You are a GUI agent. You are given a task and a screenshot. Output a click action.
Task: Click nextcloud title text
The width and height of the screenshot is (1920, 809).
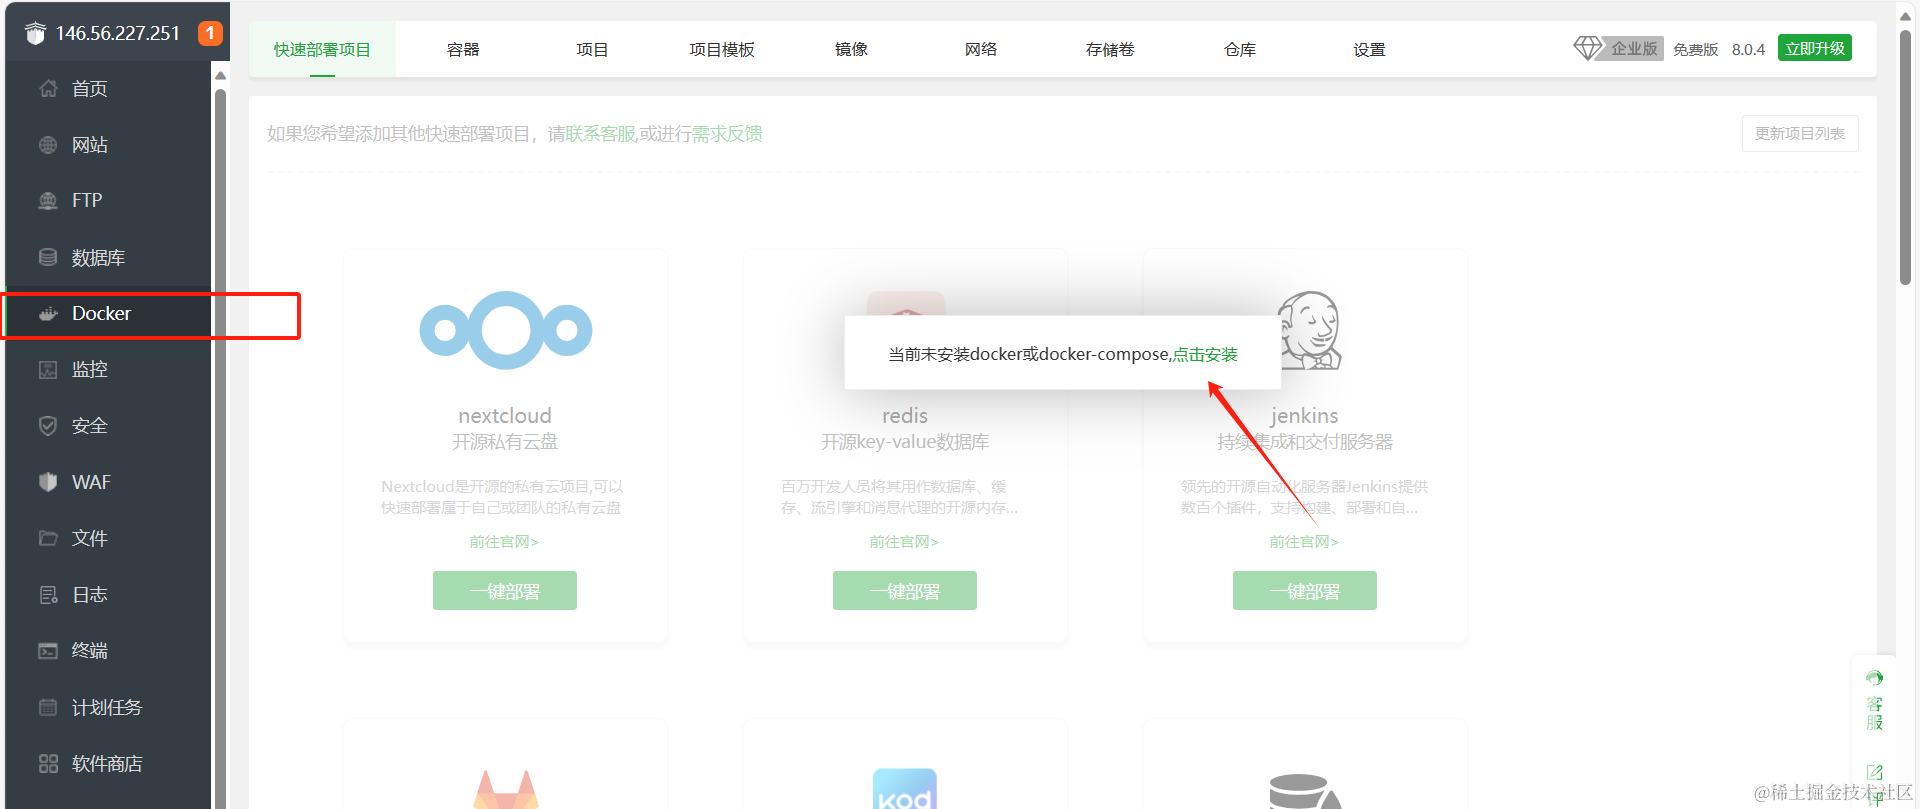505,415
